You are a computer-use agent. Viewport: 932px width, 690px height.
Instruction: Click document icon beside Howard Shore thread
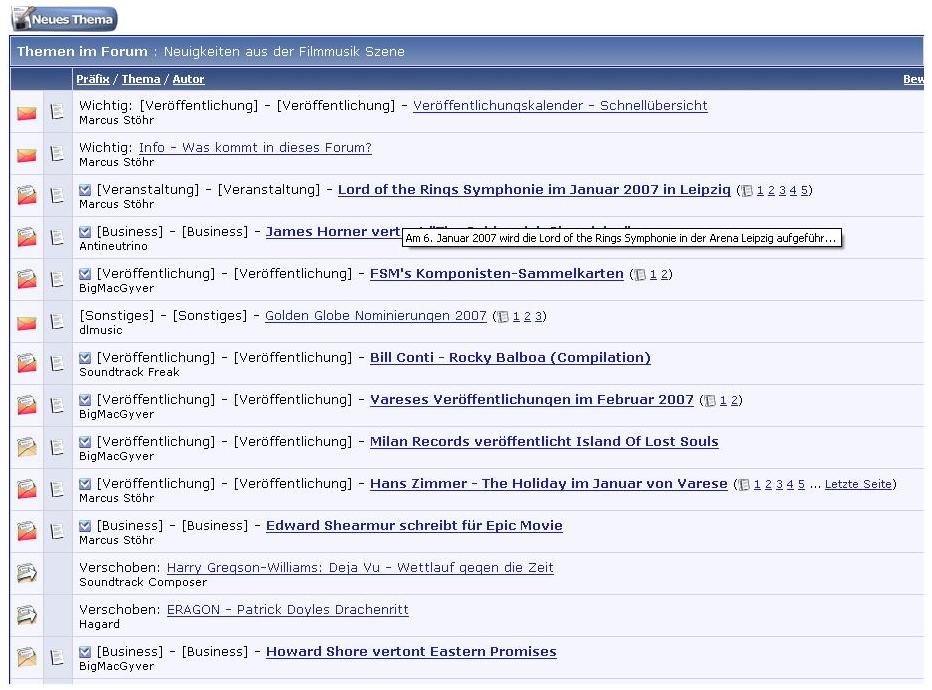pos(58,658)
